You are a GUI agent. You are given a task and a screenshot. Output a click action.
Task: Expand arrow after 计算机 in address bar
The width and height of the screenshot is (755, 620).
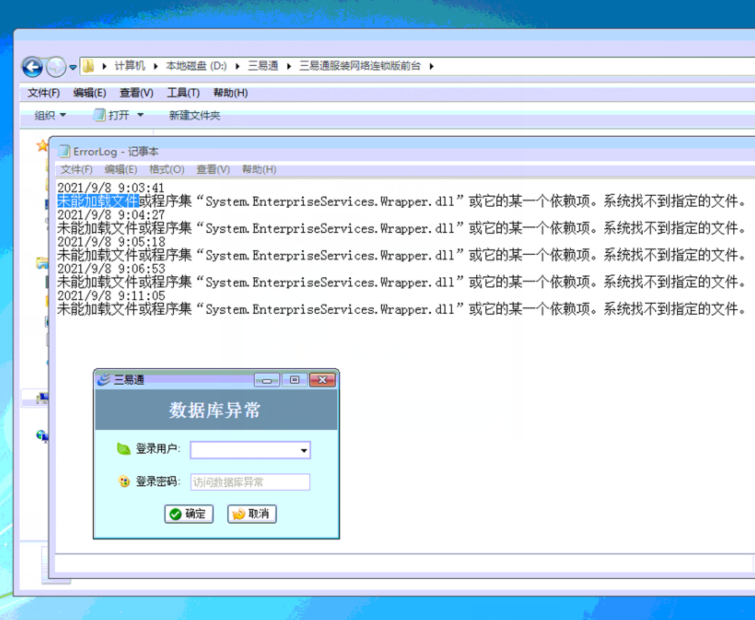click(x=156, y=66)
